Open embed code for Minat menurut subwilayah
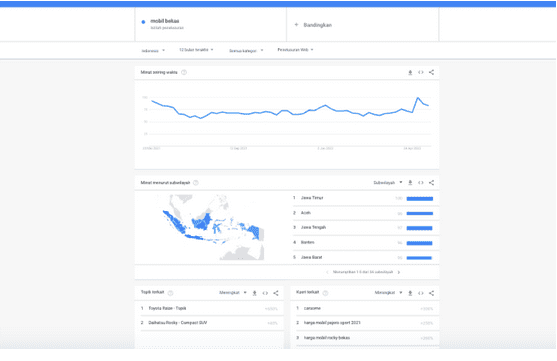The height and width of the screenshot is (361, 557). (x=421, y=183)
